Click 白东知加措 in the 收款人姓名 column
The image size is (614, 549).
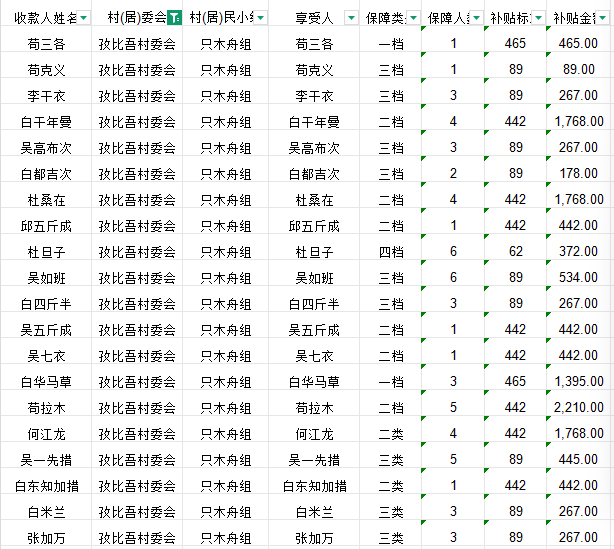point(47,486)
